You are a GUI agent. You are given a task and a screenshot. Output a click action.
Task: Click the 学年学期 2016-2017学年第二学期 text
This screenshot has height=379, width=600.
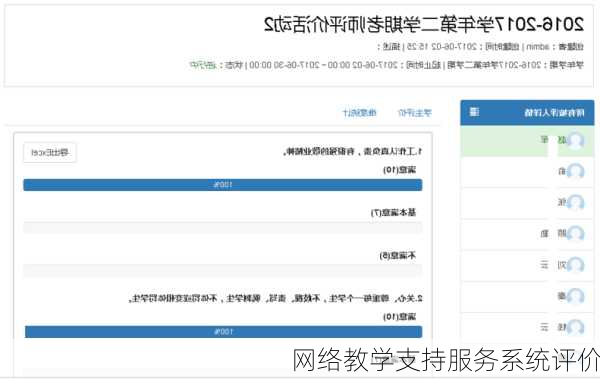tap(515, 65)
